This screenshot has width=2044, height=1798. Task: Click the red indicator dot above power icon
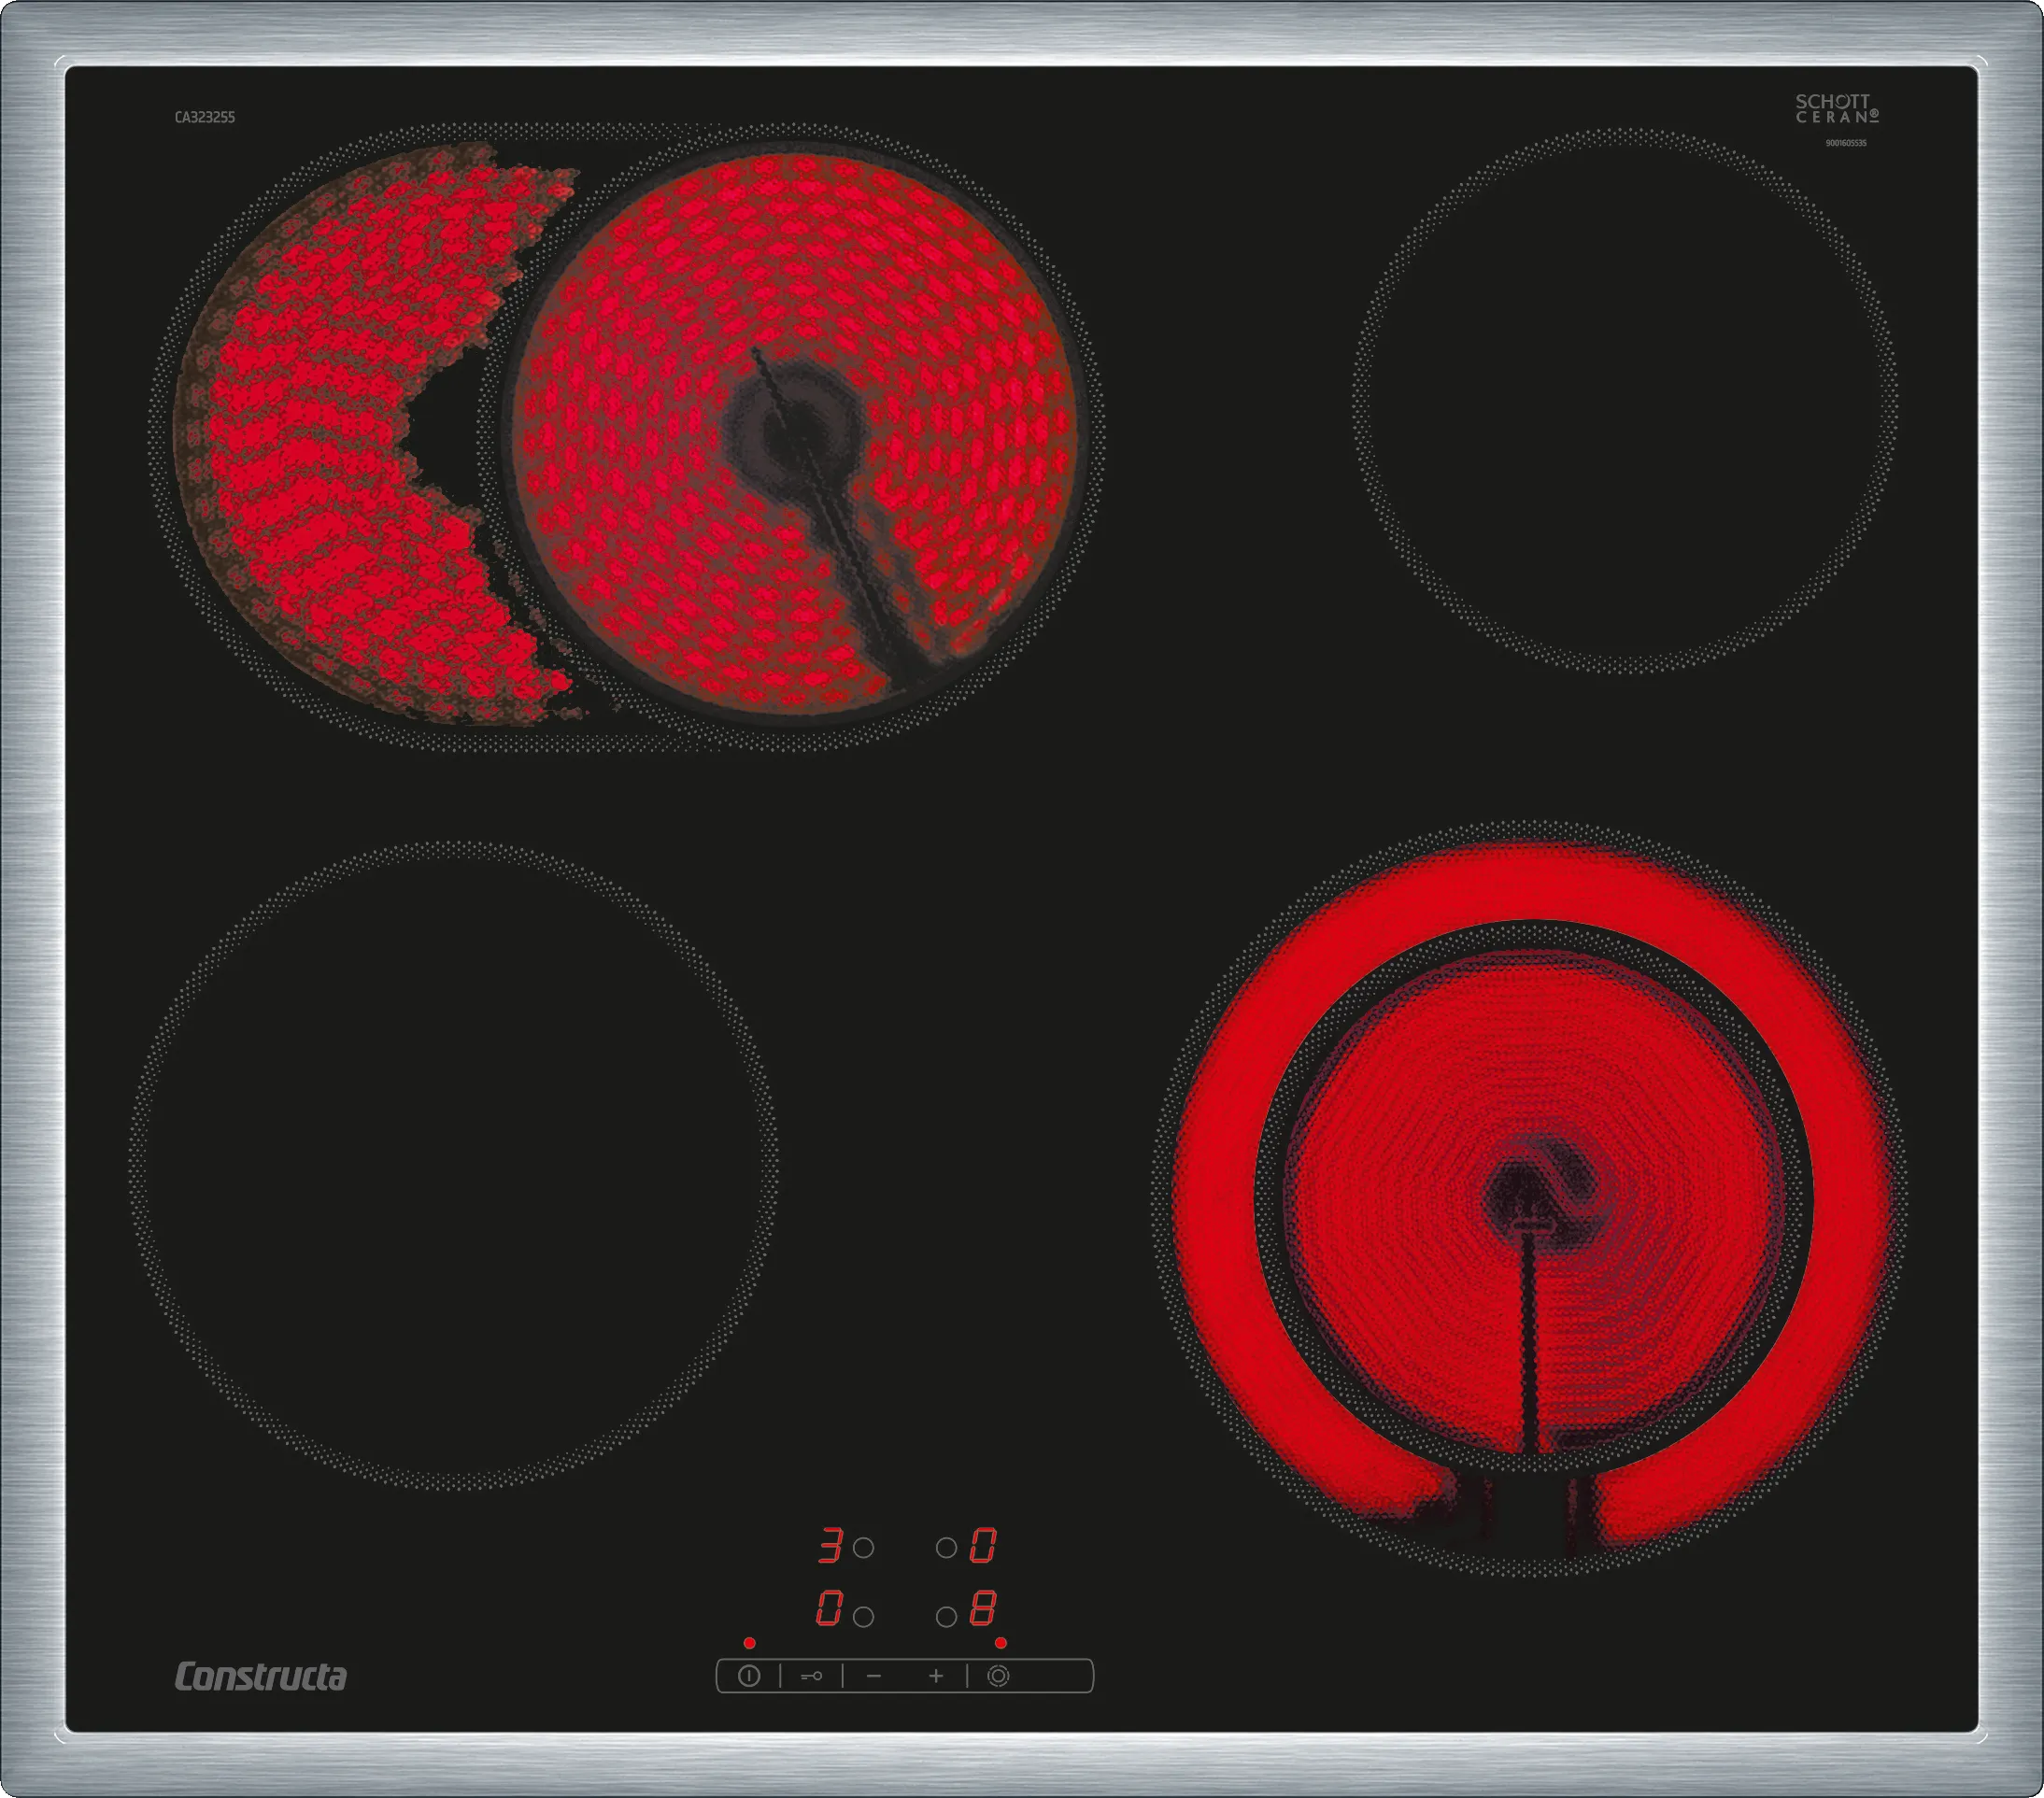[750, 1643]
